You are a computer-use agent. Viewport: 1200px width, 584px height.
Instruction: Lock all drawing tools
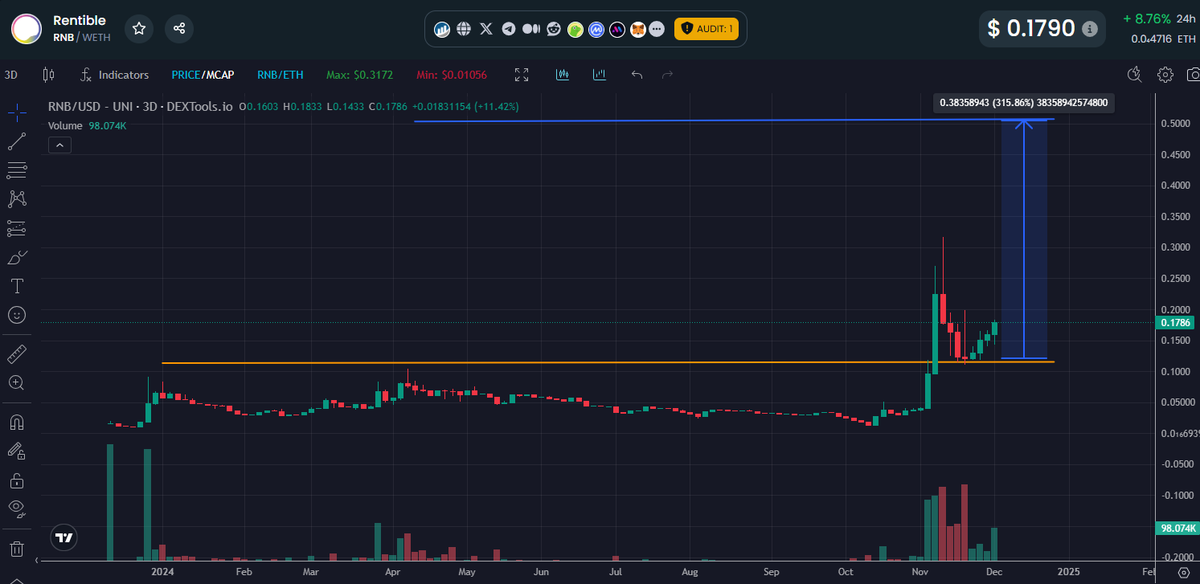click(x=16, y=480)
